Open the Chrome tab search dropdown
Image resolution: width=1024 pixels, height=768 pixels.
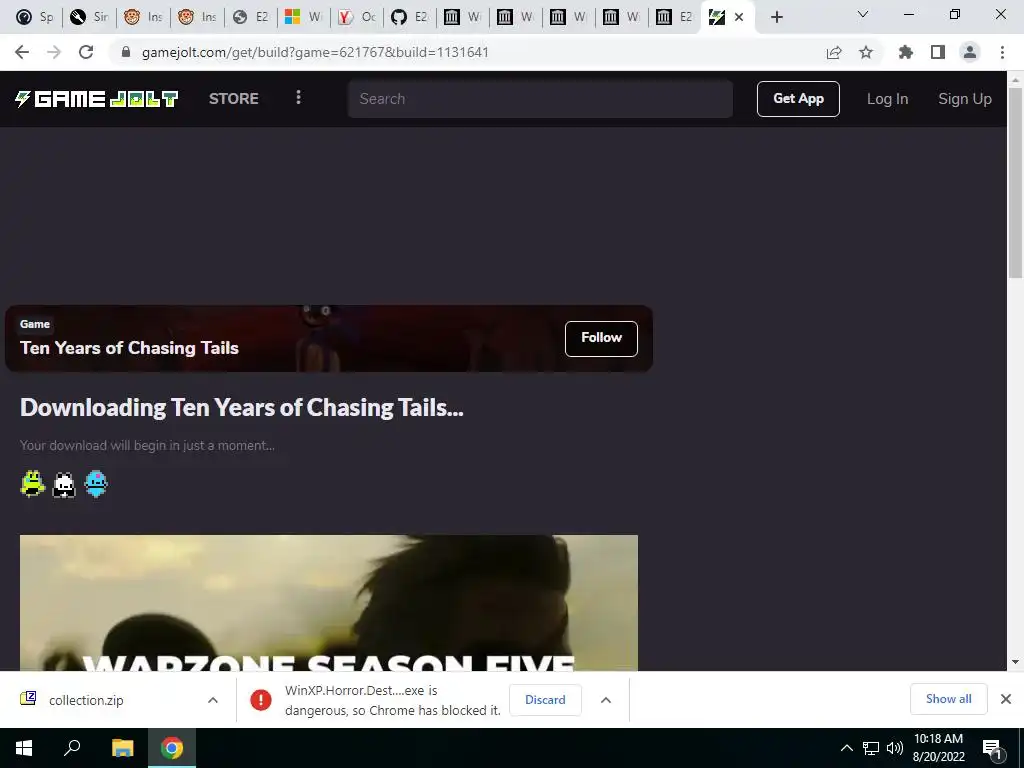(863, 14)
